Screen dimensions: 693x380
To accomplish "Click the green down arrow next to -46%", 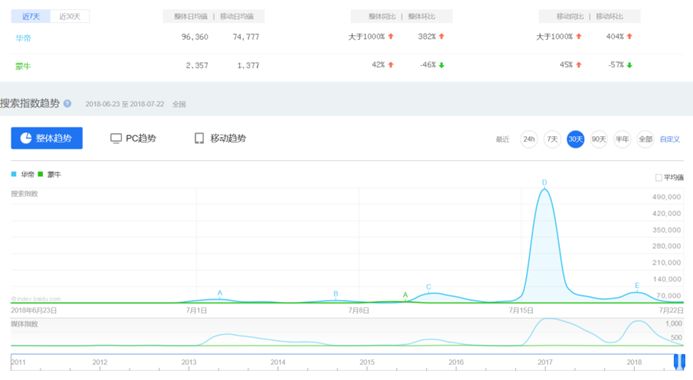I will [442, 65].
